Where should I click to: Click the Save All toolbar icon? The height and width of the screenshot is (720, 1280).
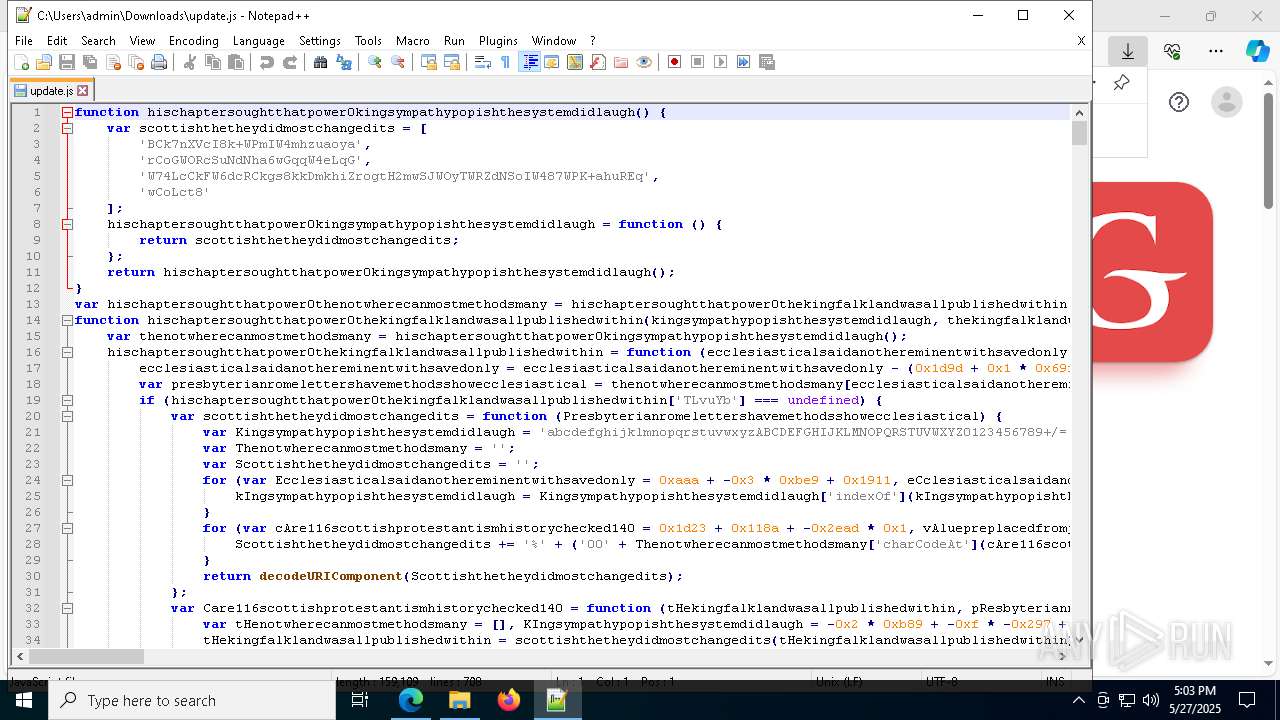coord(90,62)
